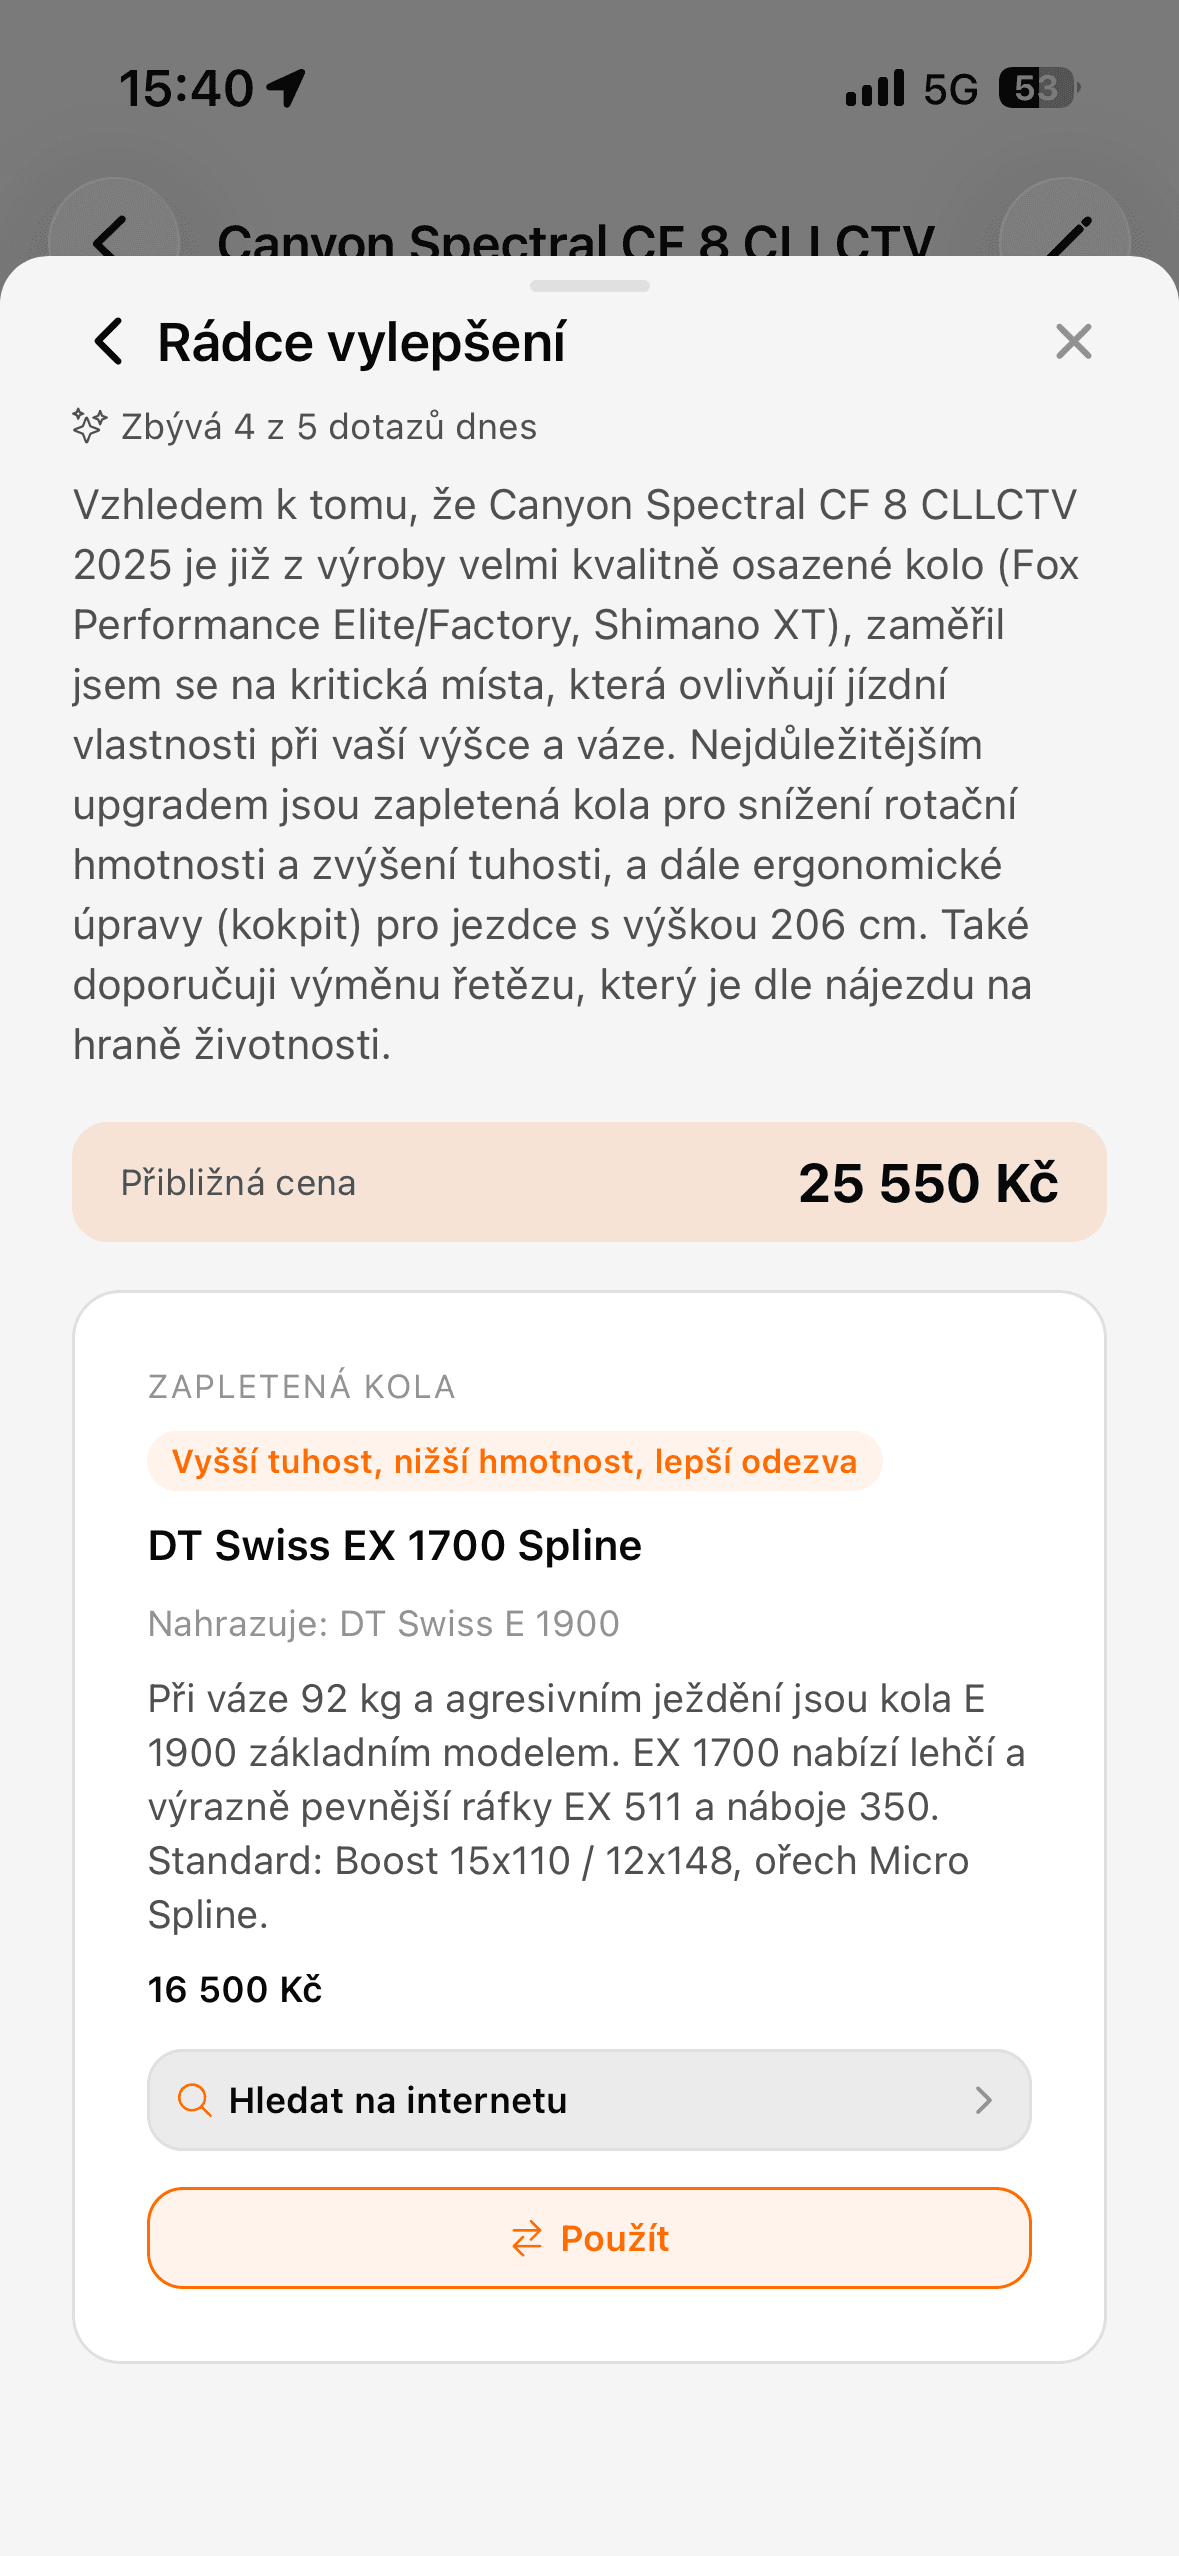Tap the Canyon Spectral CF 8 page title
This screenshot has height=2556, width=1179.
point(576,240)
